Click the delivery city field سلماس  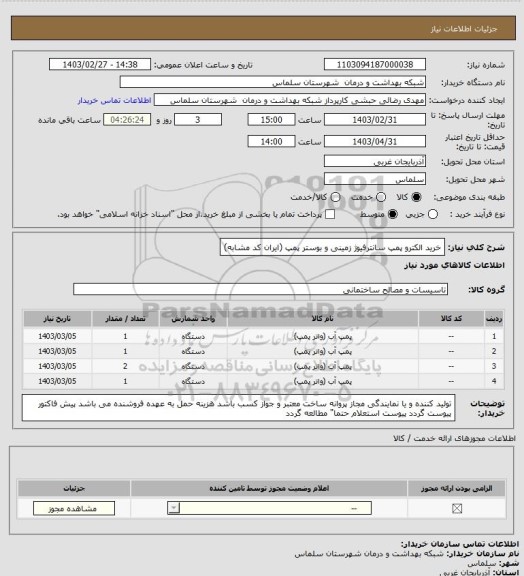(375, 179)
